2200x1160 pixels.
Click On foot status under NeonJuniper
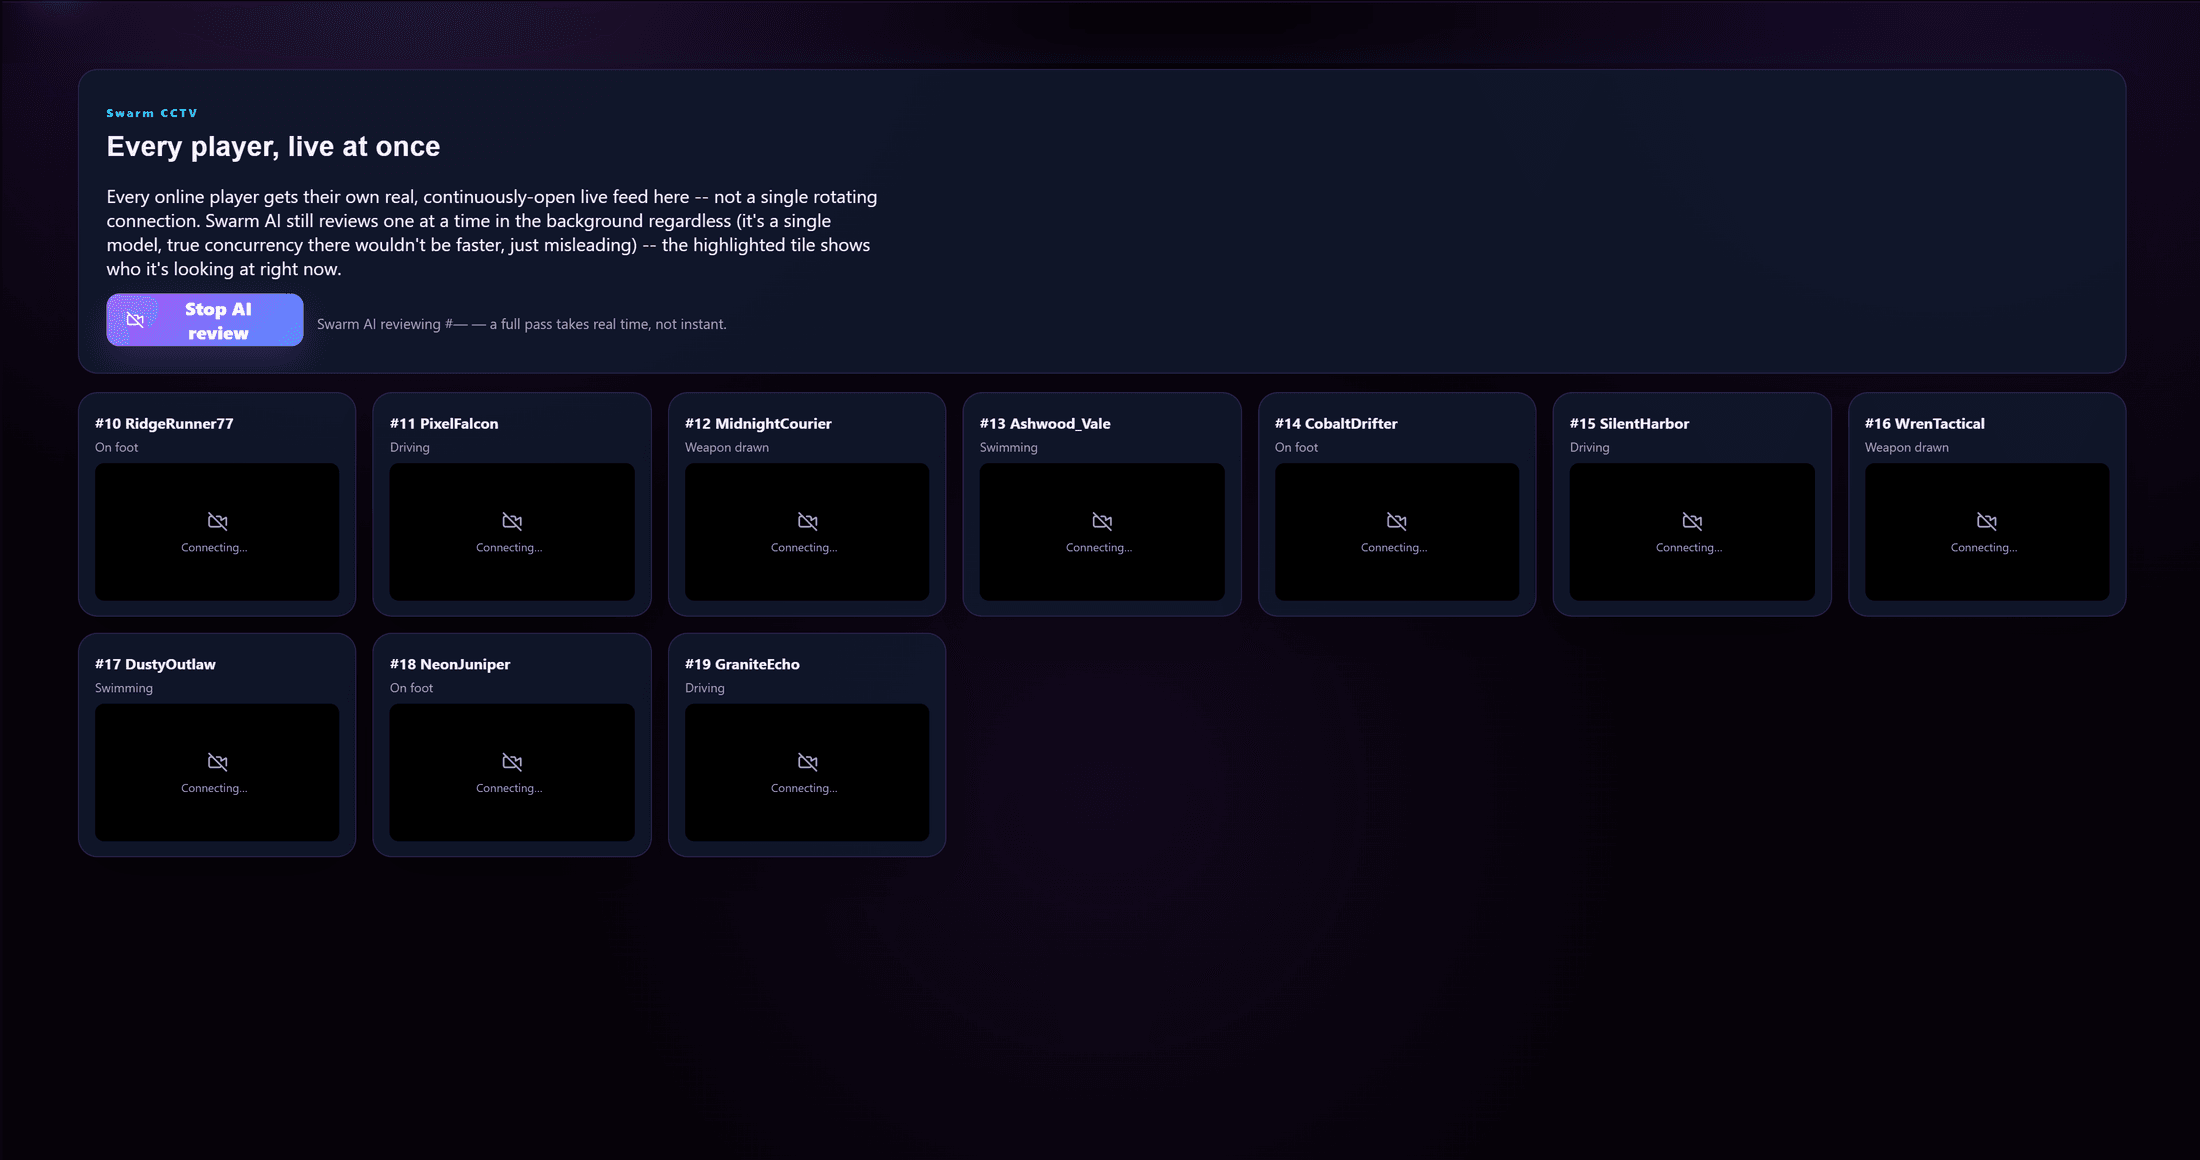(412, 688)
